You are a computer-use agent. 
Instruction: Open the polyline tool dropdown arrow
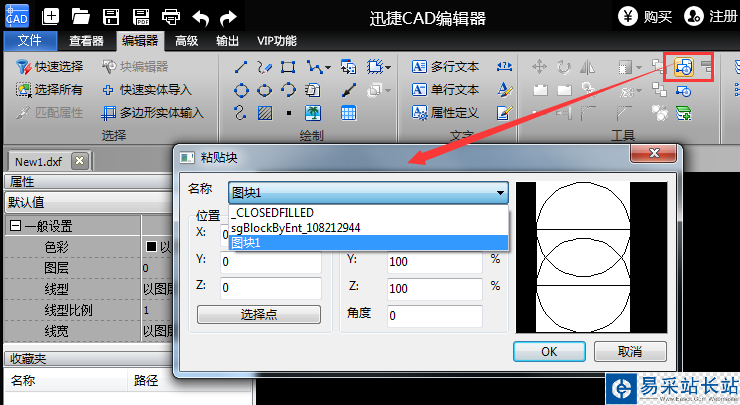[x=328, y=68]
